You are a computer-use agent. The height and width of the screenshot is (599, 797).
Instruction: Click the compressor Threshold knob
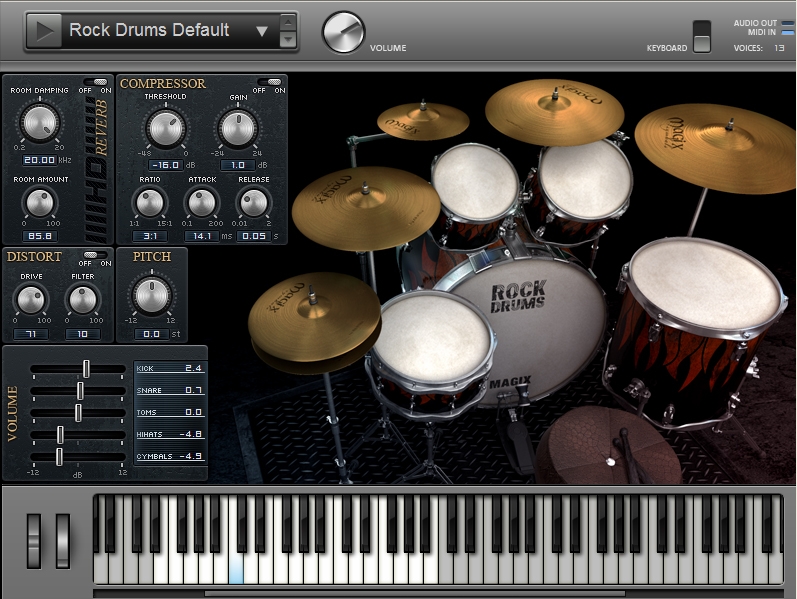166,128
